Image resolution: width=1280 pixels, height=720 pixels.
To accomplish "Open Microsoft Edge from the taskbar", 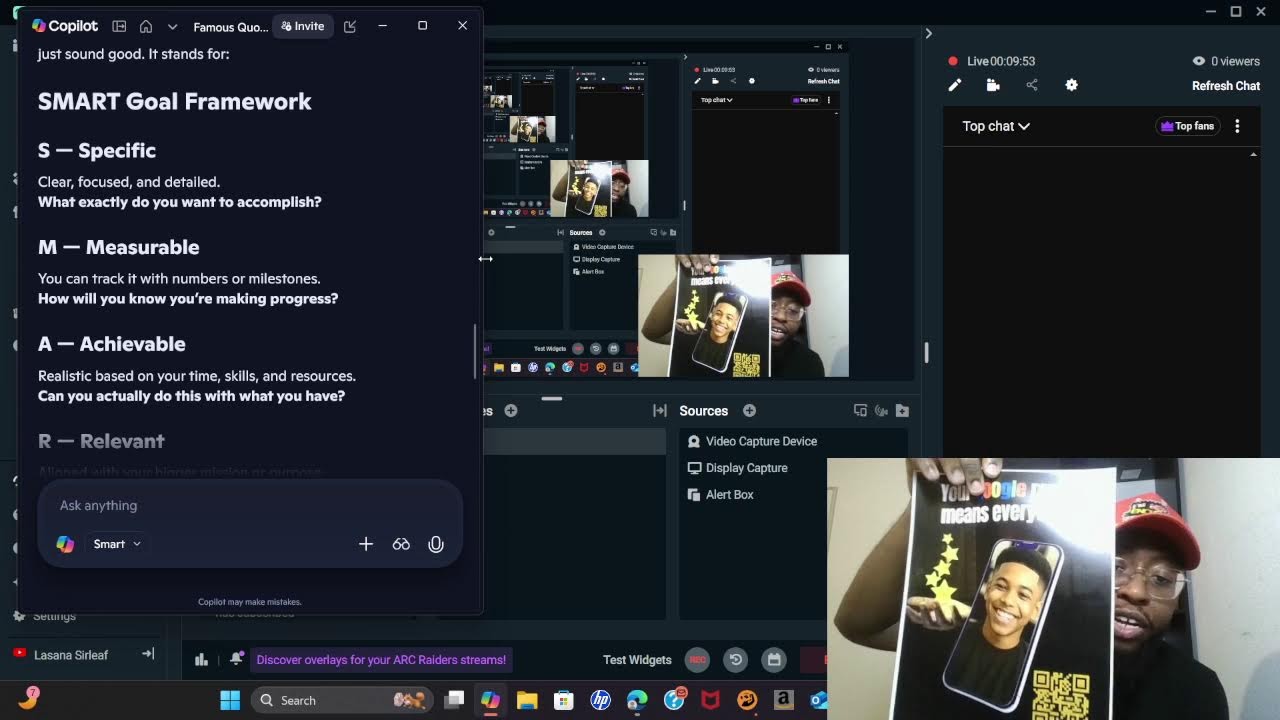I will pyautogui.click(x=637, y=700).
